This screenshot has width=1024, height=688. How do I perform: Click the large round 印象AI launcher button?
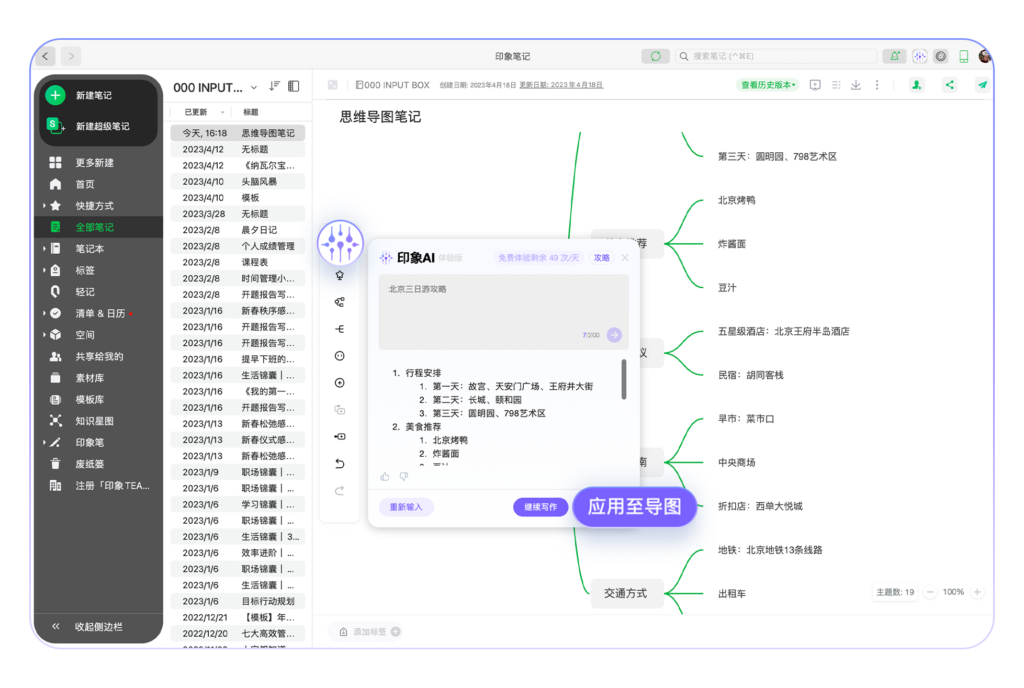pos(340,242)
